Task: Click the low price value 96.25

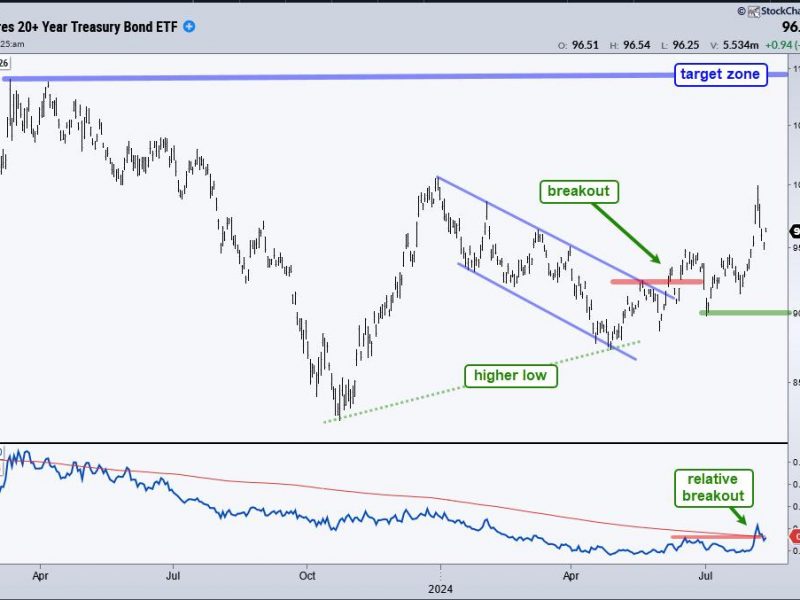Action: [686, 45]
